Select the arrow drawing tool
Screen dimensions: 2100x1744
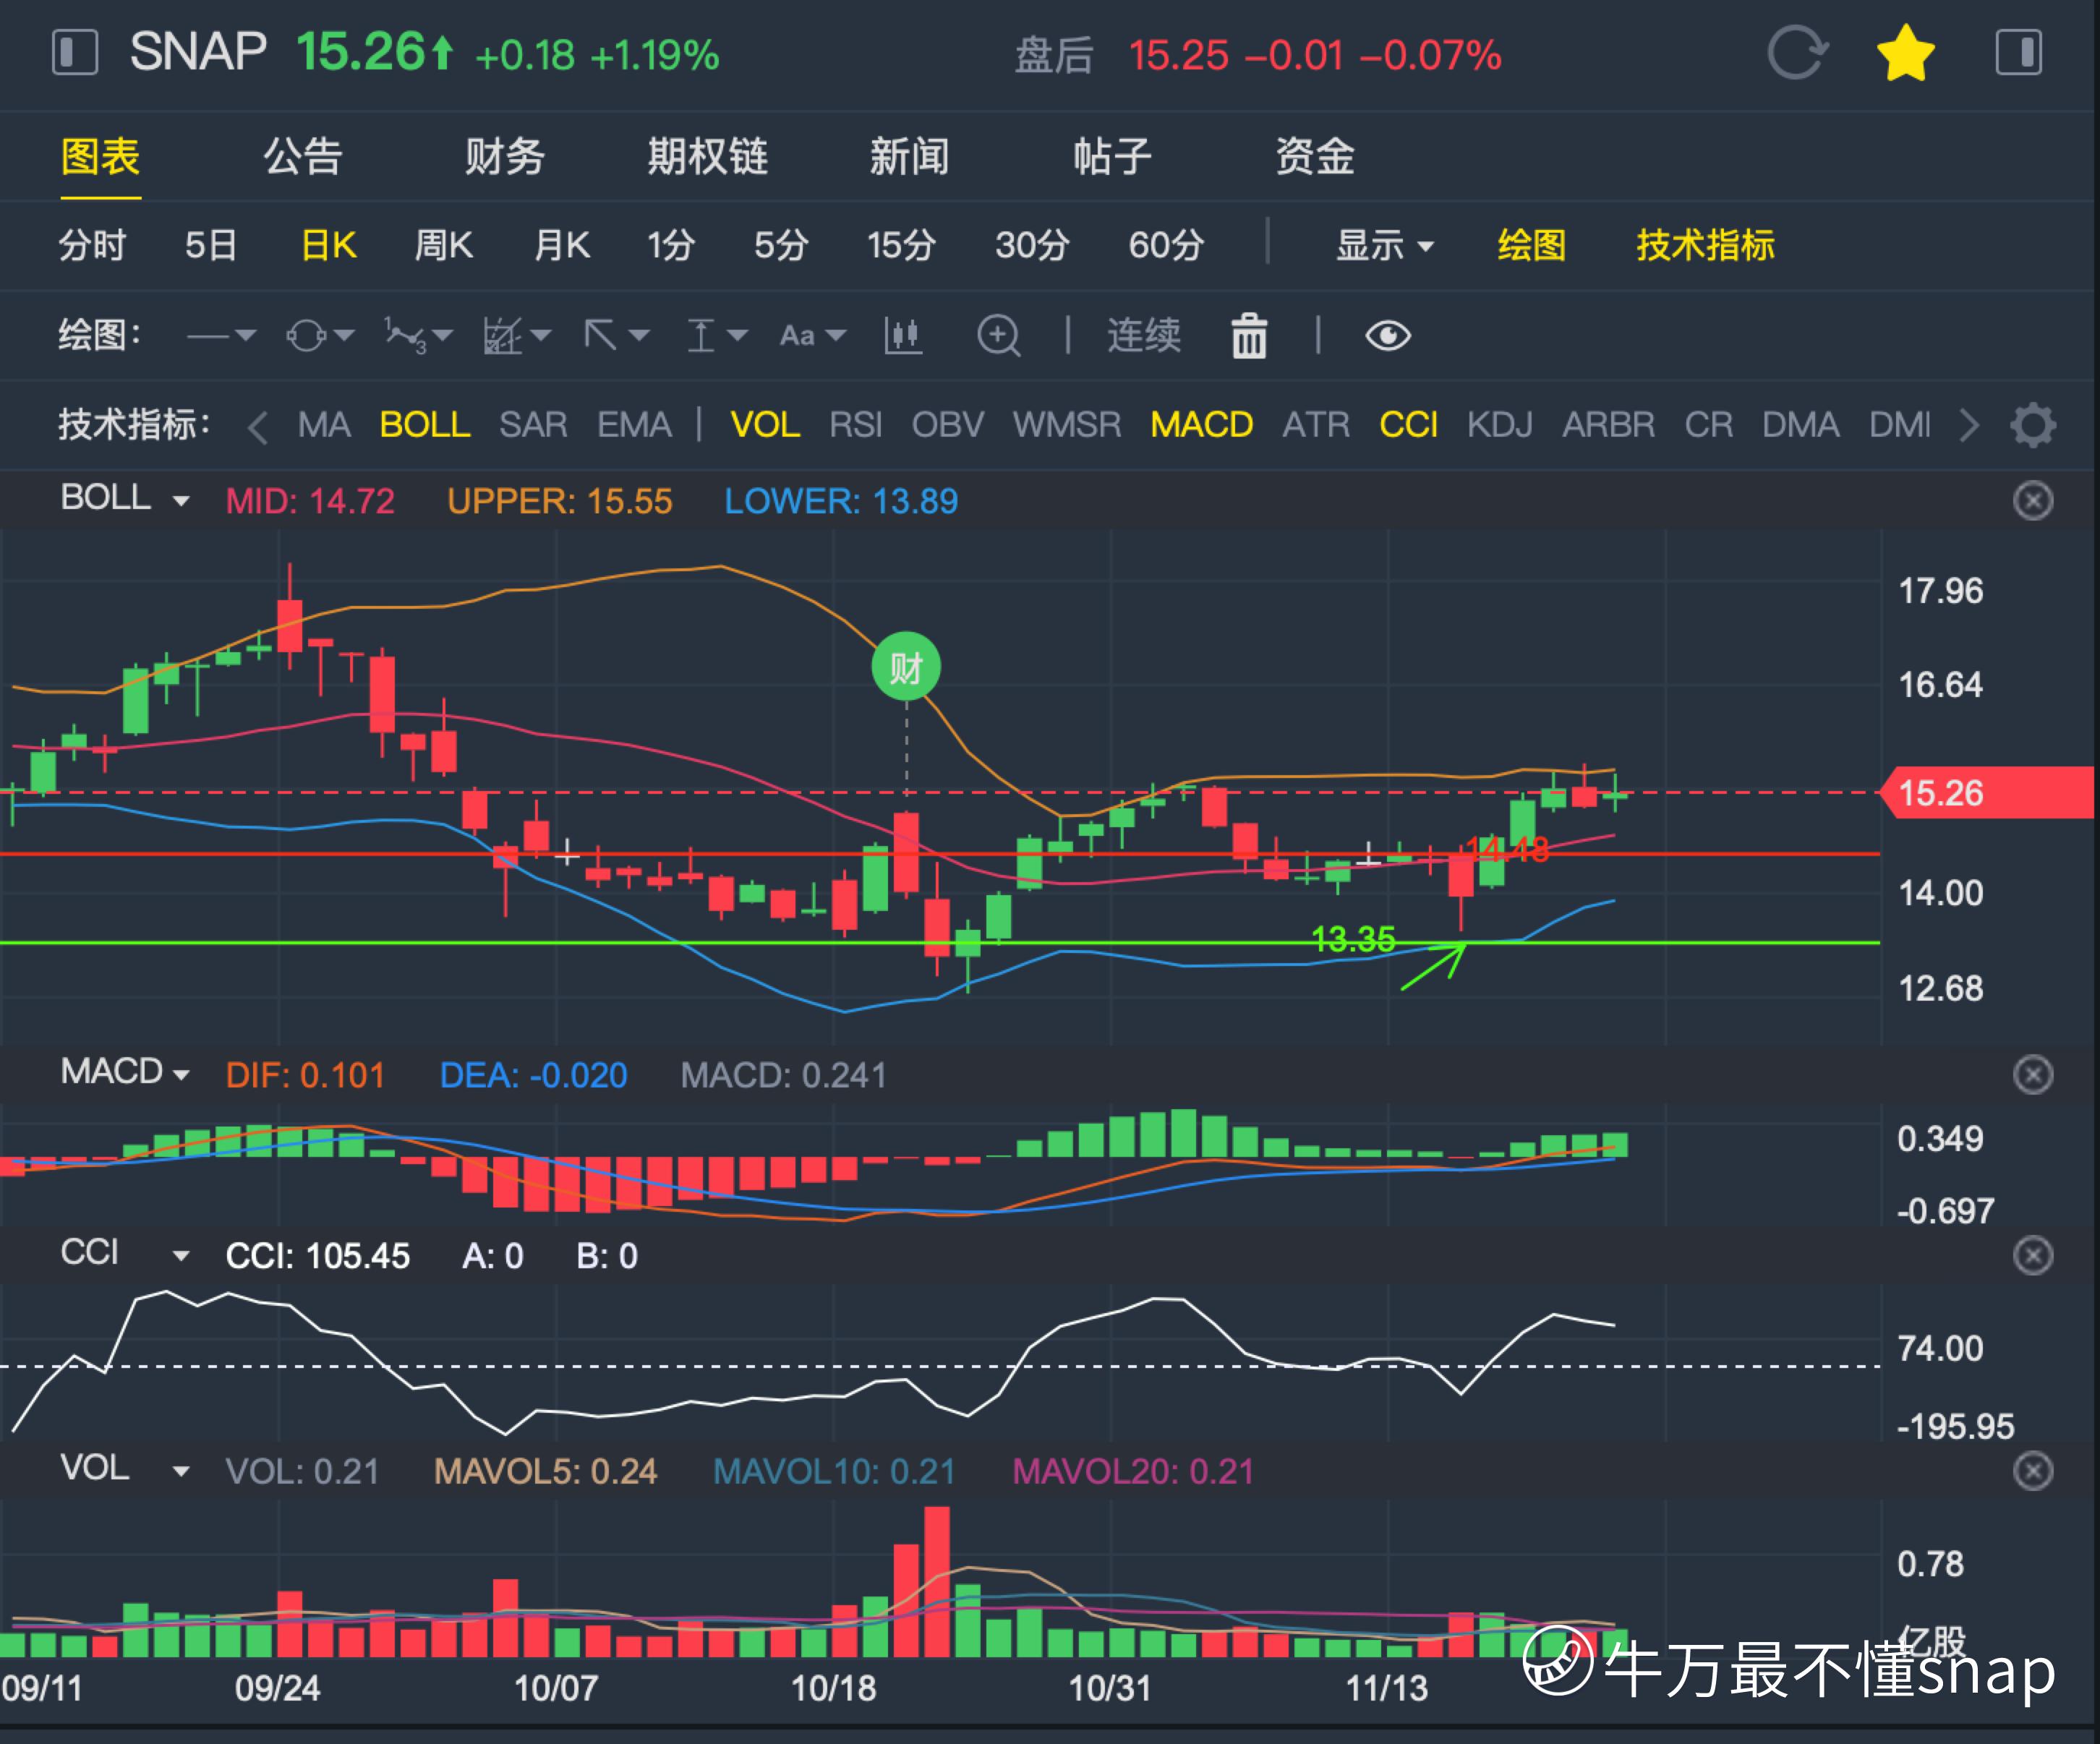click(x=601, y=336)
